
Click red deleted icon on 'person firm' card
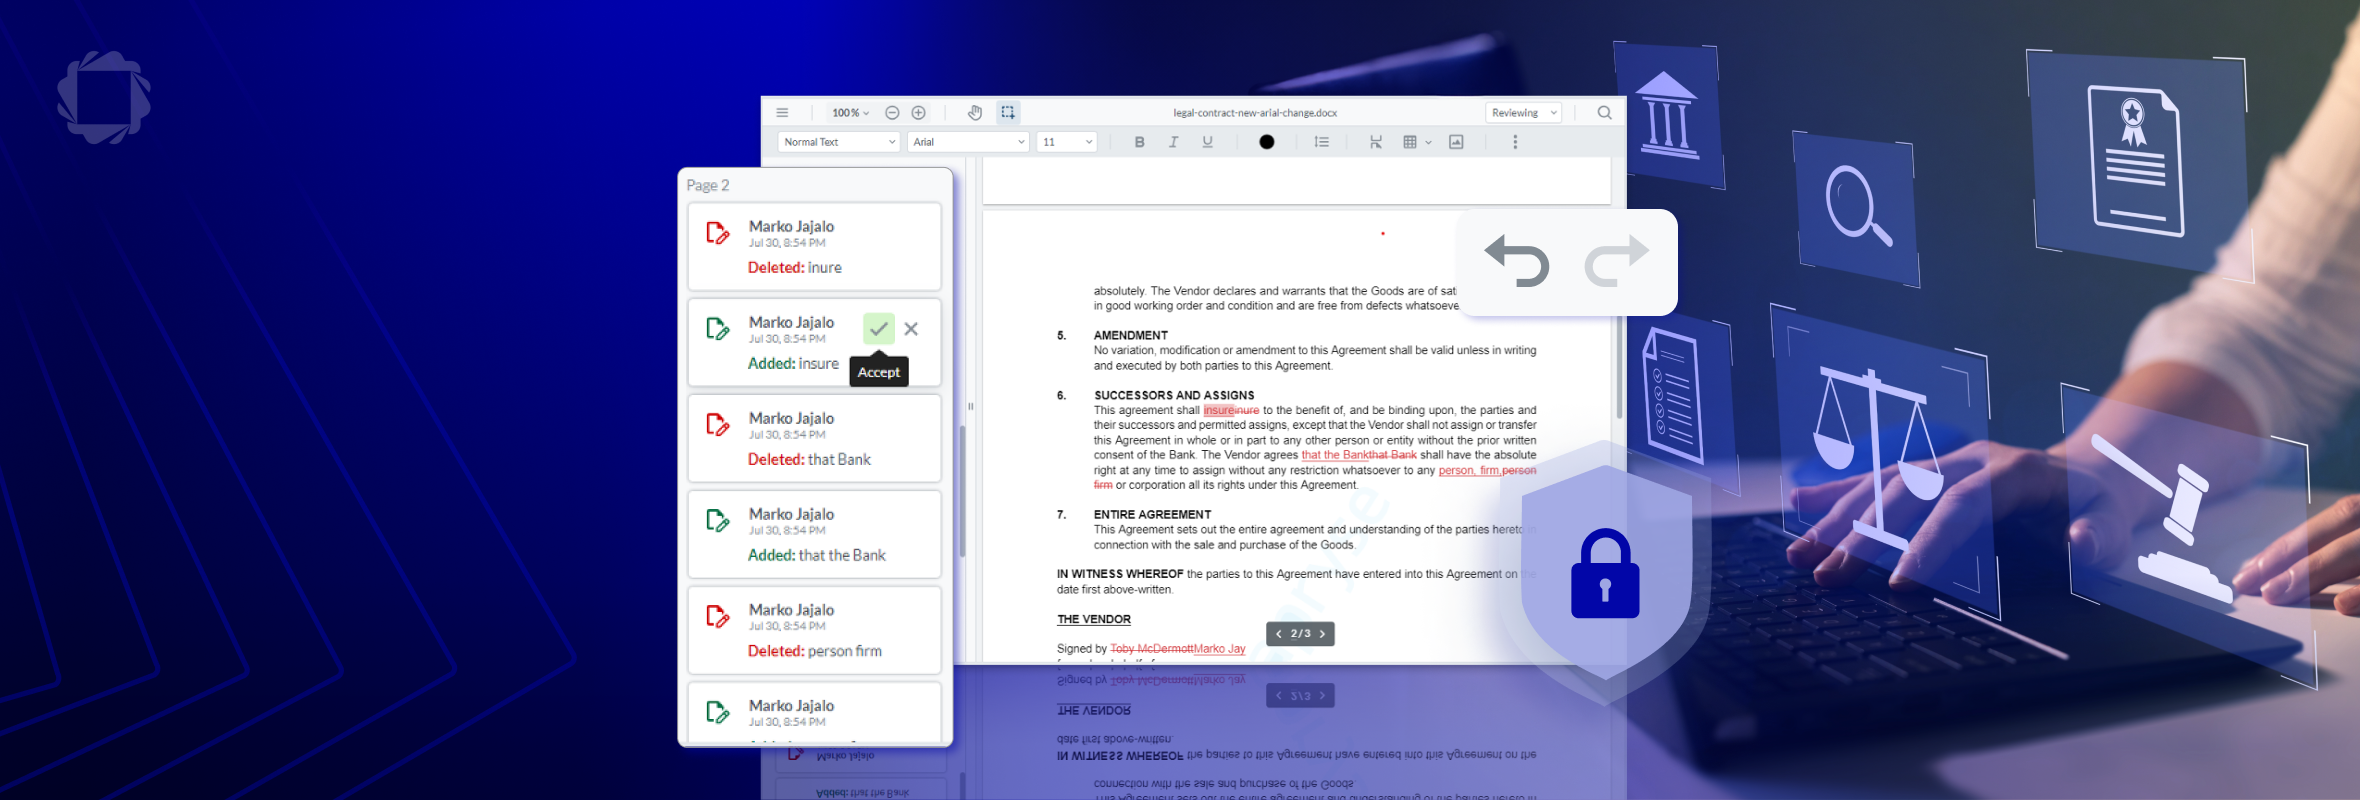(717, 616)
